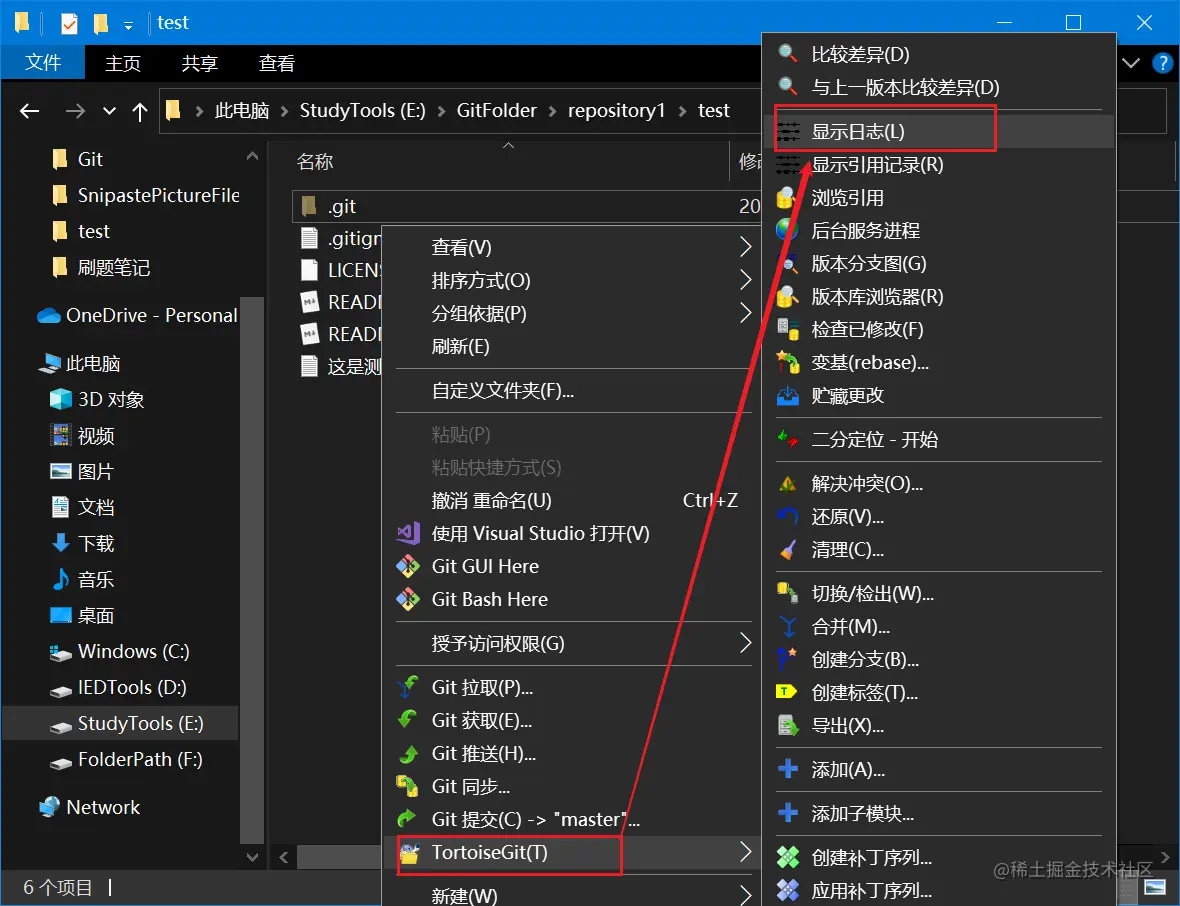1180x906 pixels.
Task: Open recent locations dropdown beside forward arrow
Action: pos(110,111)
